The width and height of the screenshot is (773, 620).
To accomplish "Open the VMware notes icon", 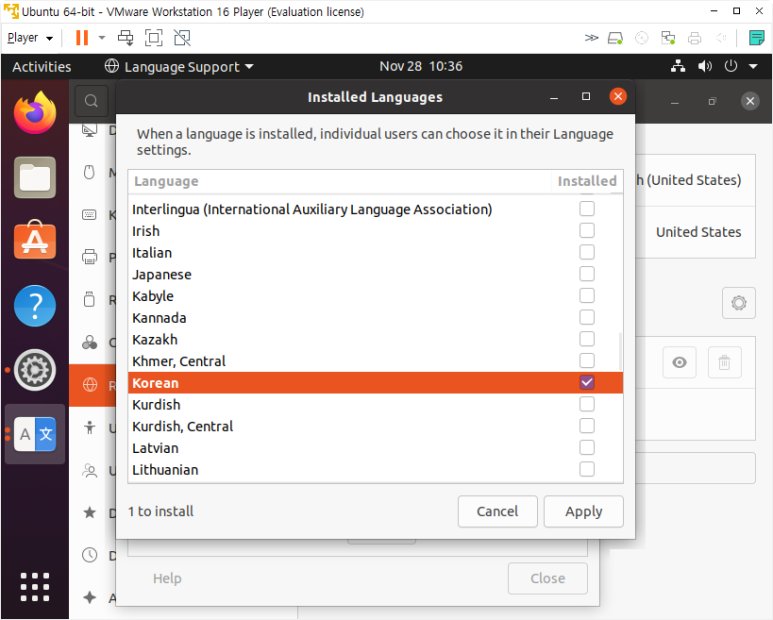I will (756, 38).
